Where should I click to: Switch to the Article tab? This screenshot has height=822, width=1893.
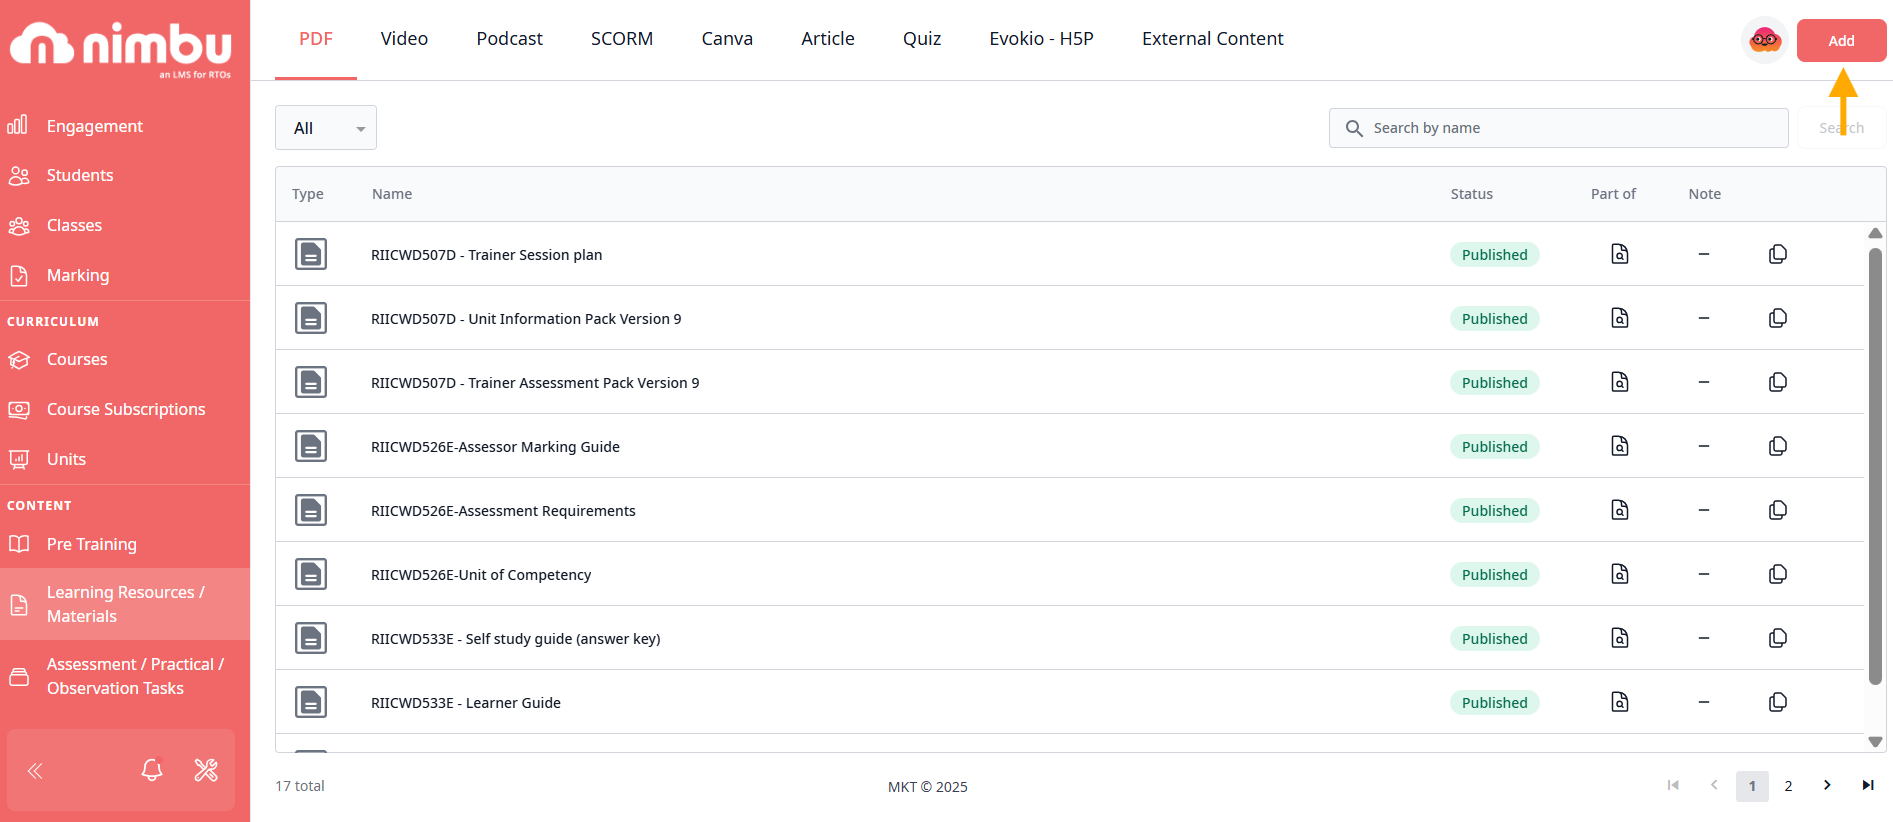click(x=828, y=39)
